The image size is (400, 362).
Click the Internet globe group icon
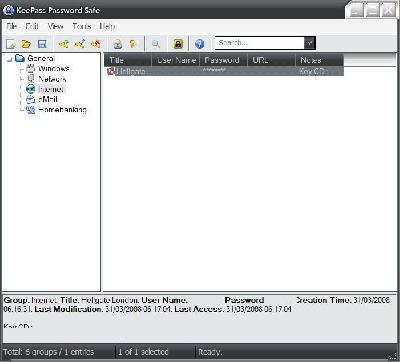tap(30, 89)
